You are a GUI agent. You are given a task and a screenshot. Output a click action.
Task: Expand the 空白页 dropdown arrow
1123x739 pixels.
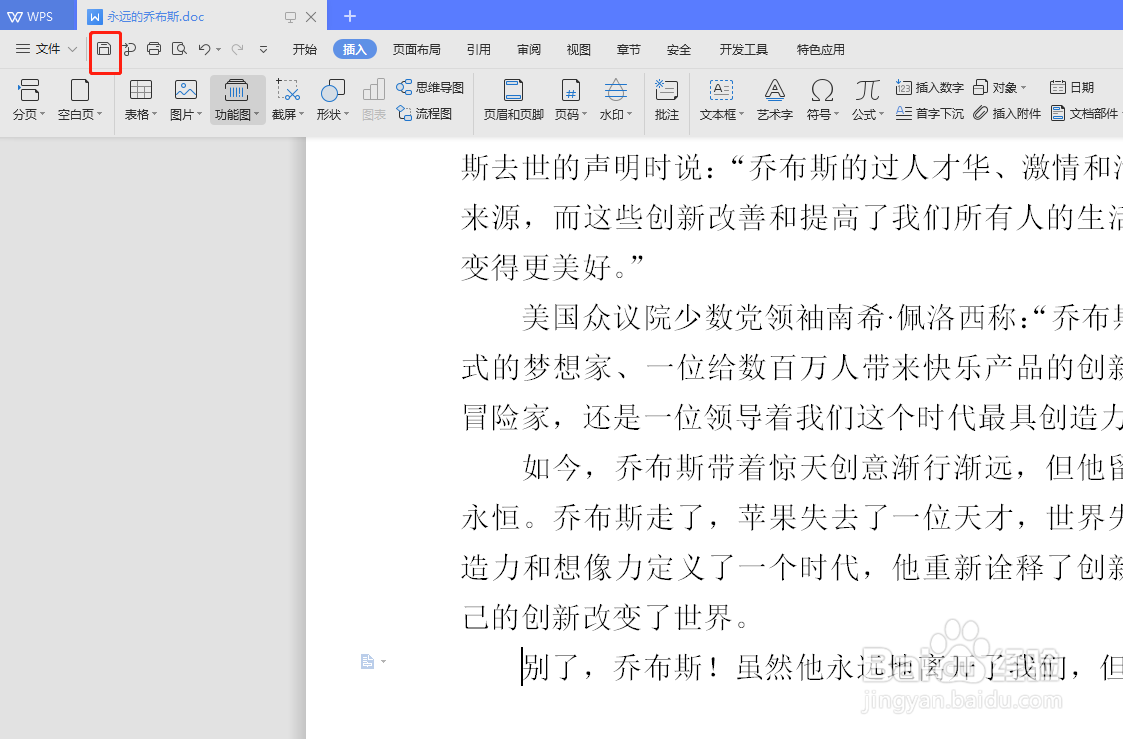[100, 114]
